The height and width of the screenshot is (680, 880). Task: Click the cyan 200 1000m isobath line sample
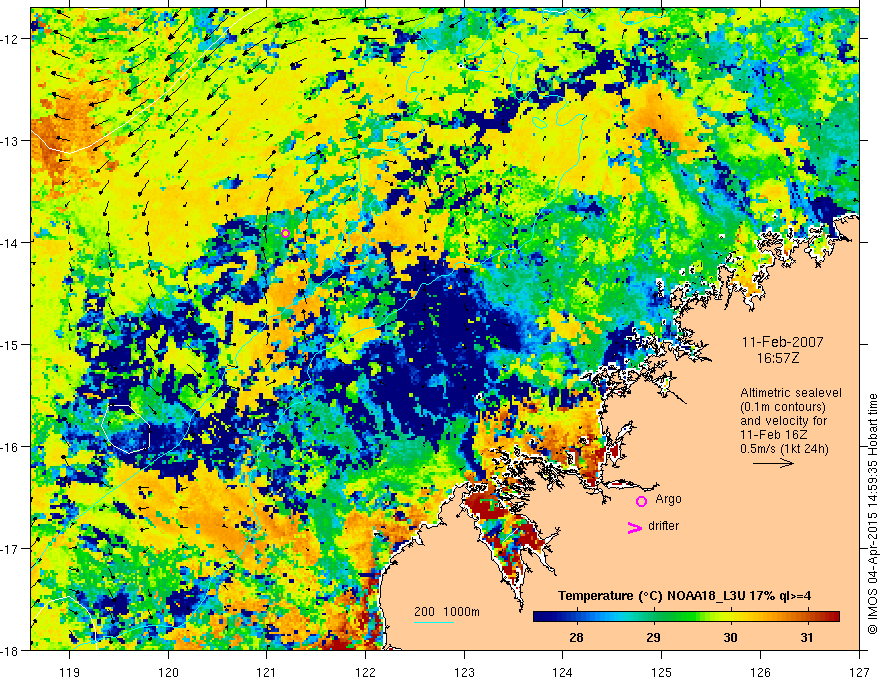pyautogui.click(x=434, y=622)
